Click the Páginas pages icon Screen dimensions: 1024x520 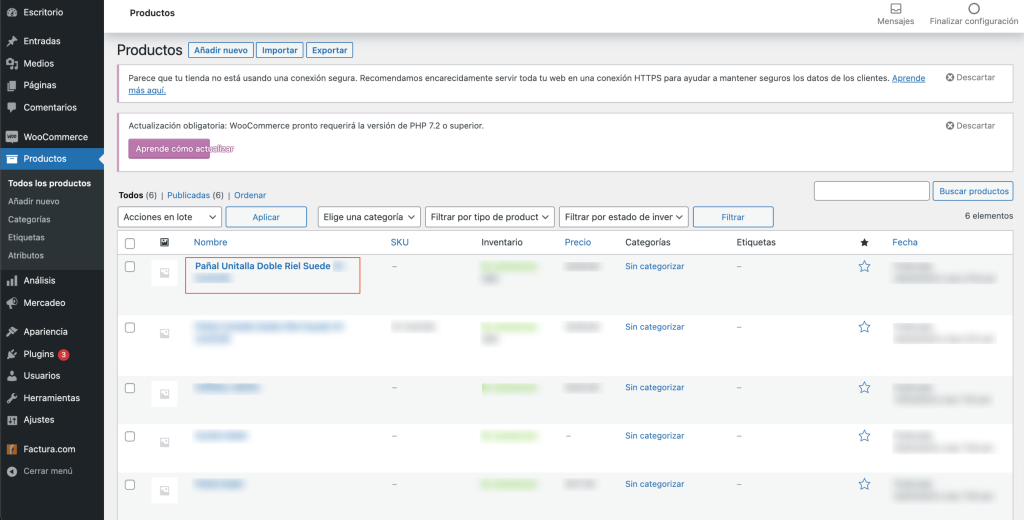tap(12, 86)
